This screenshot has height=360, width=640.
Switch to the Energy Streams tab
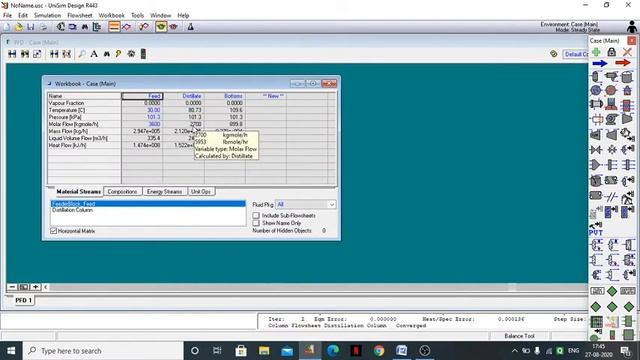(164, 191)
